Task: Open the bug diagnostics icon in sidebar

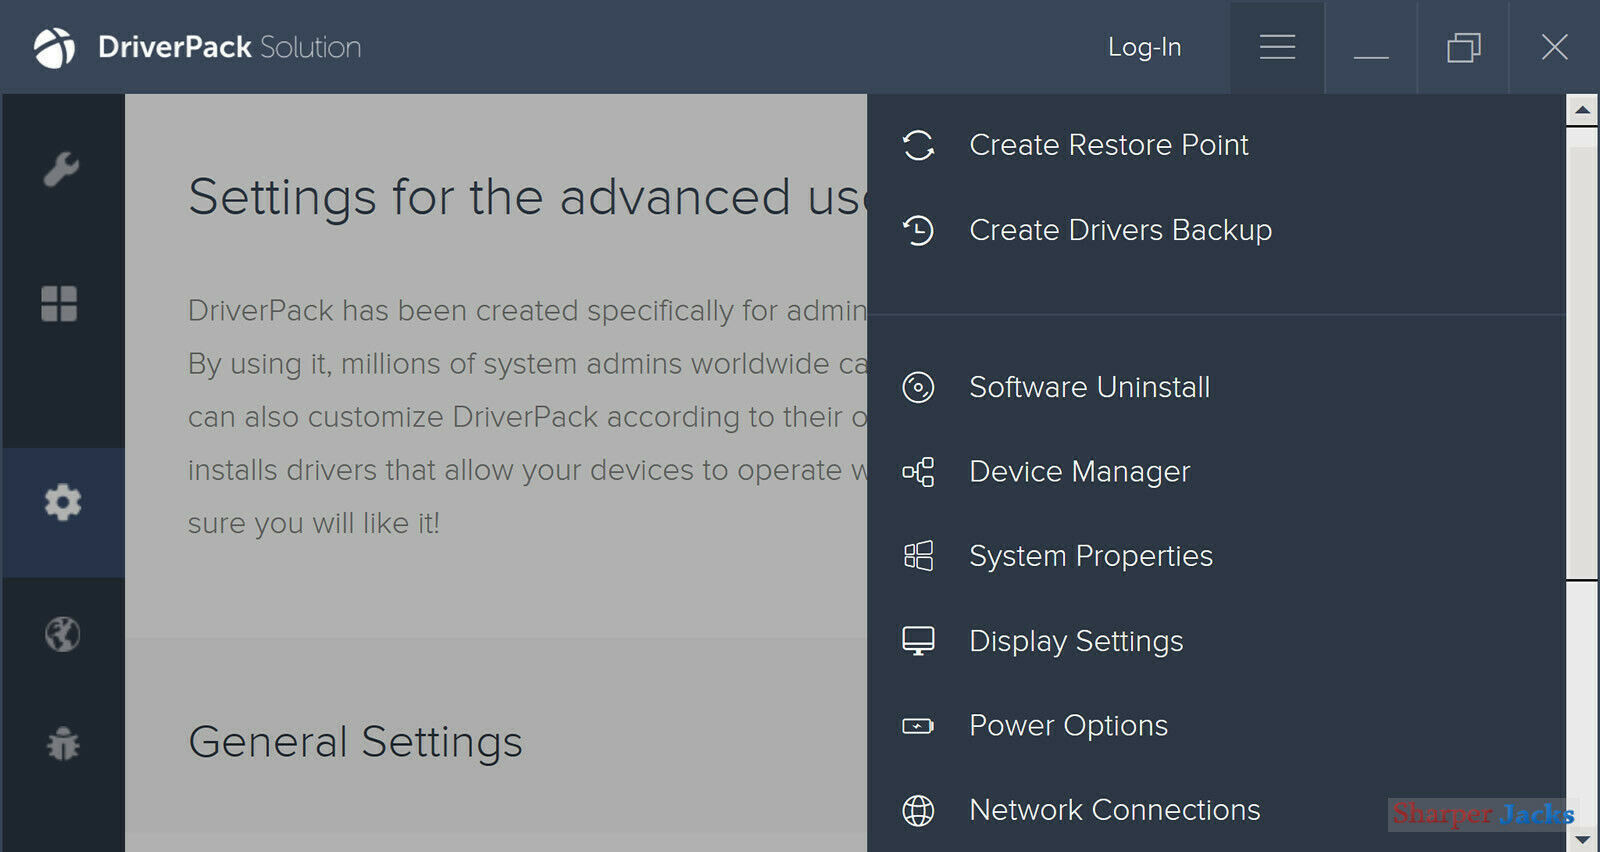Action: pos(63,744)
